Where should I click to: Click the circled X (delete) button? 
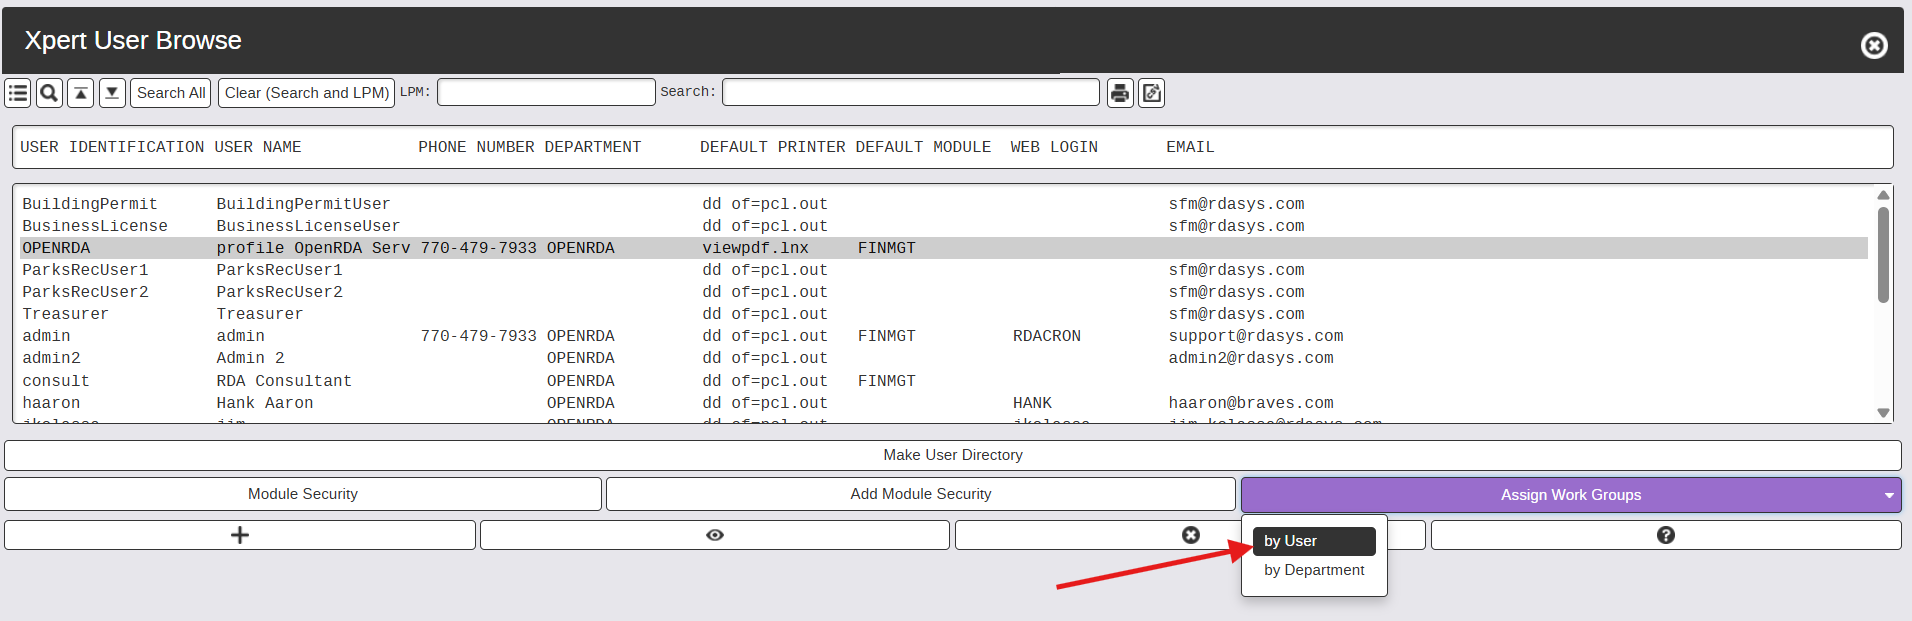pos(1190,535)
